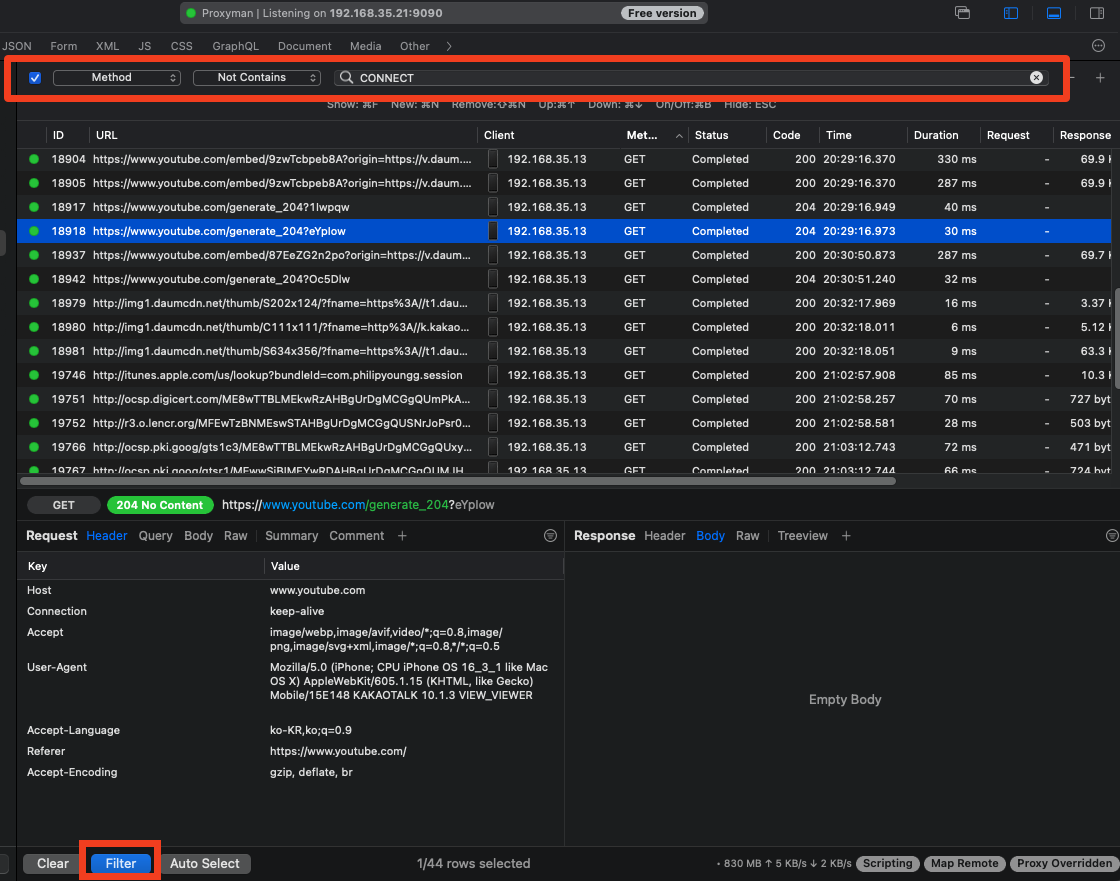This screenshot has height=881, width=1120.
Task: Add a new Request tab with the plus icon
Action: pyautogui.click(x=402, y=536)
